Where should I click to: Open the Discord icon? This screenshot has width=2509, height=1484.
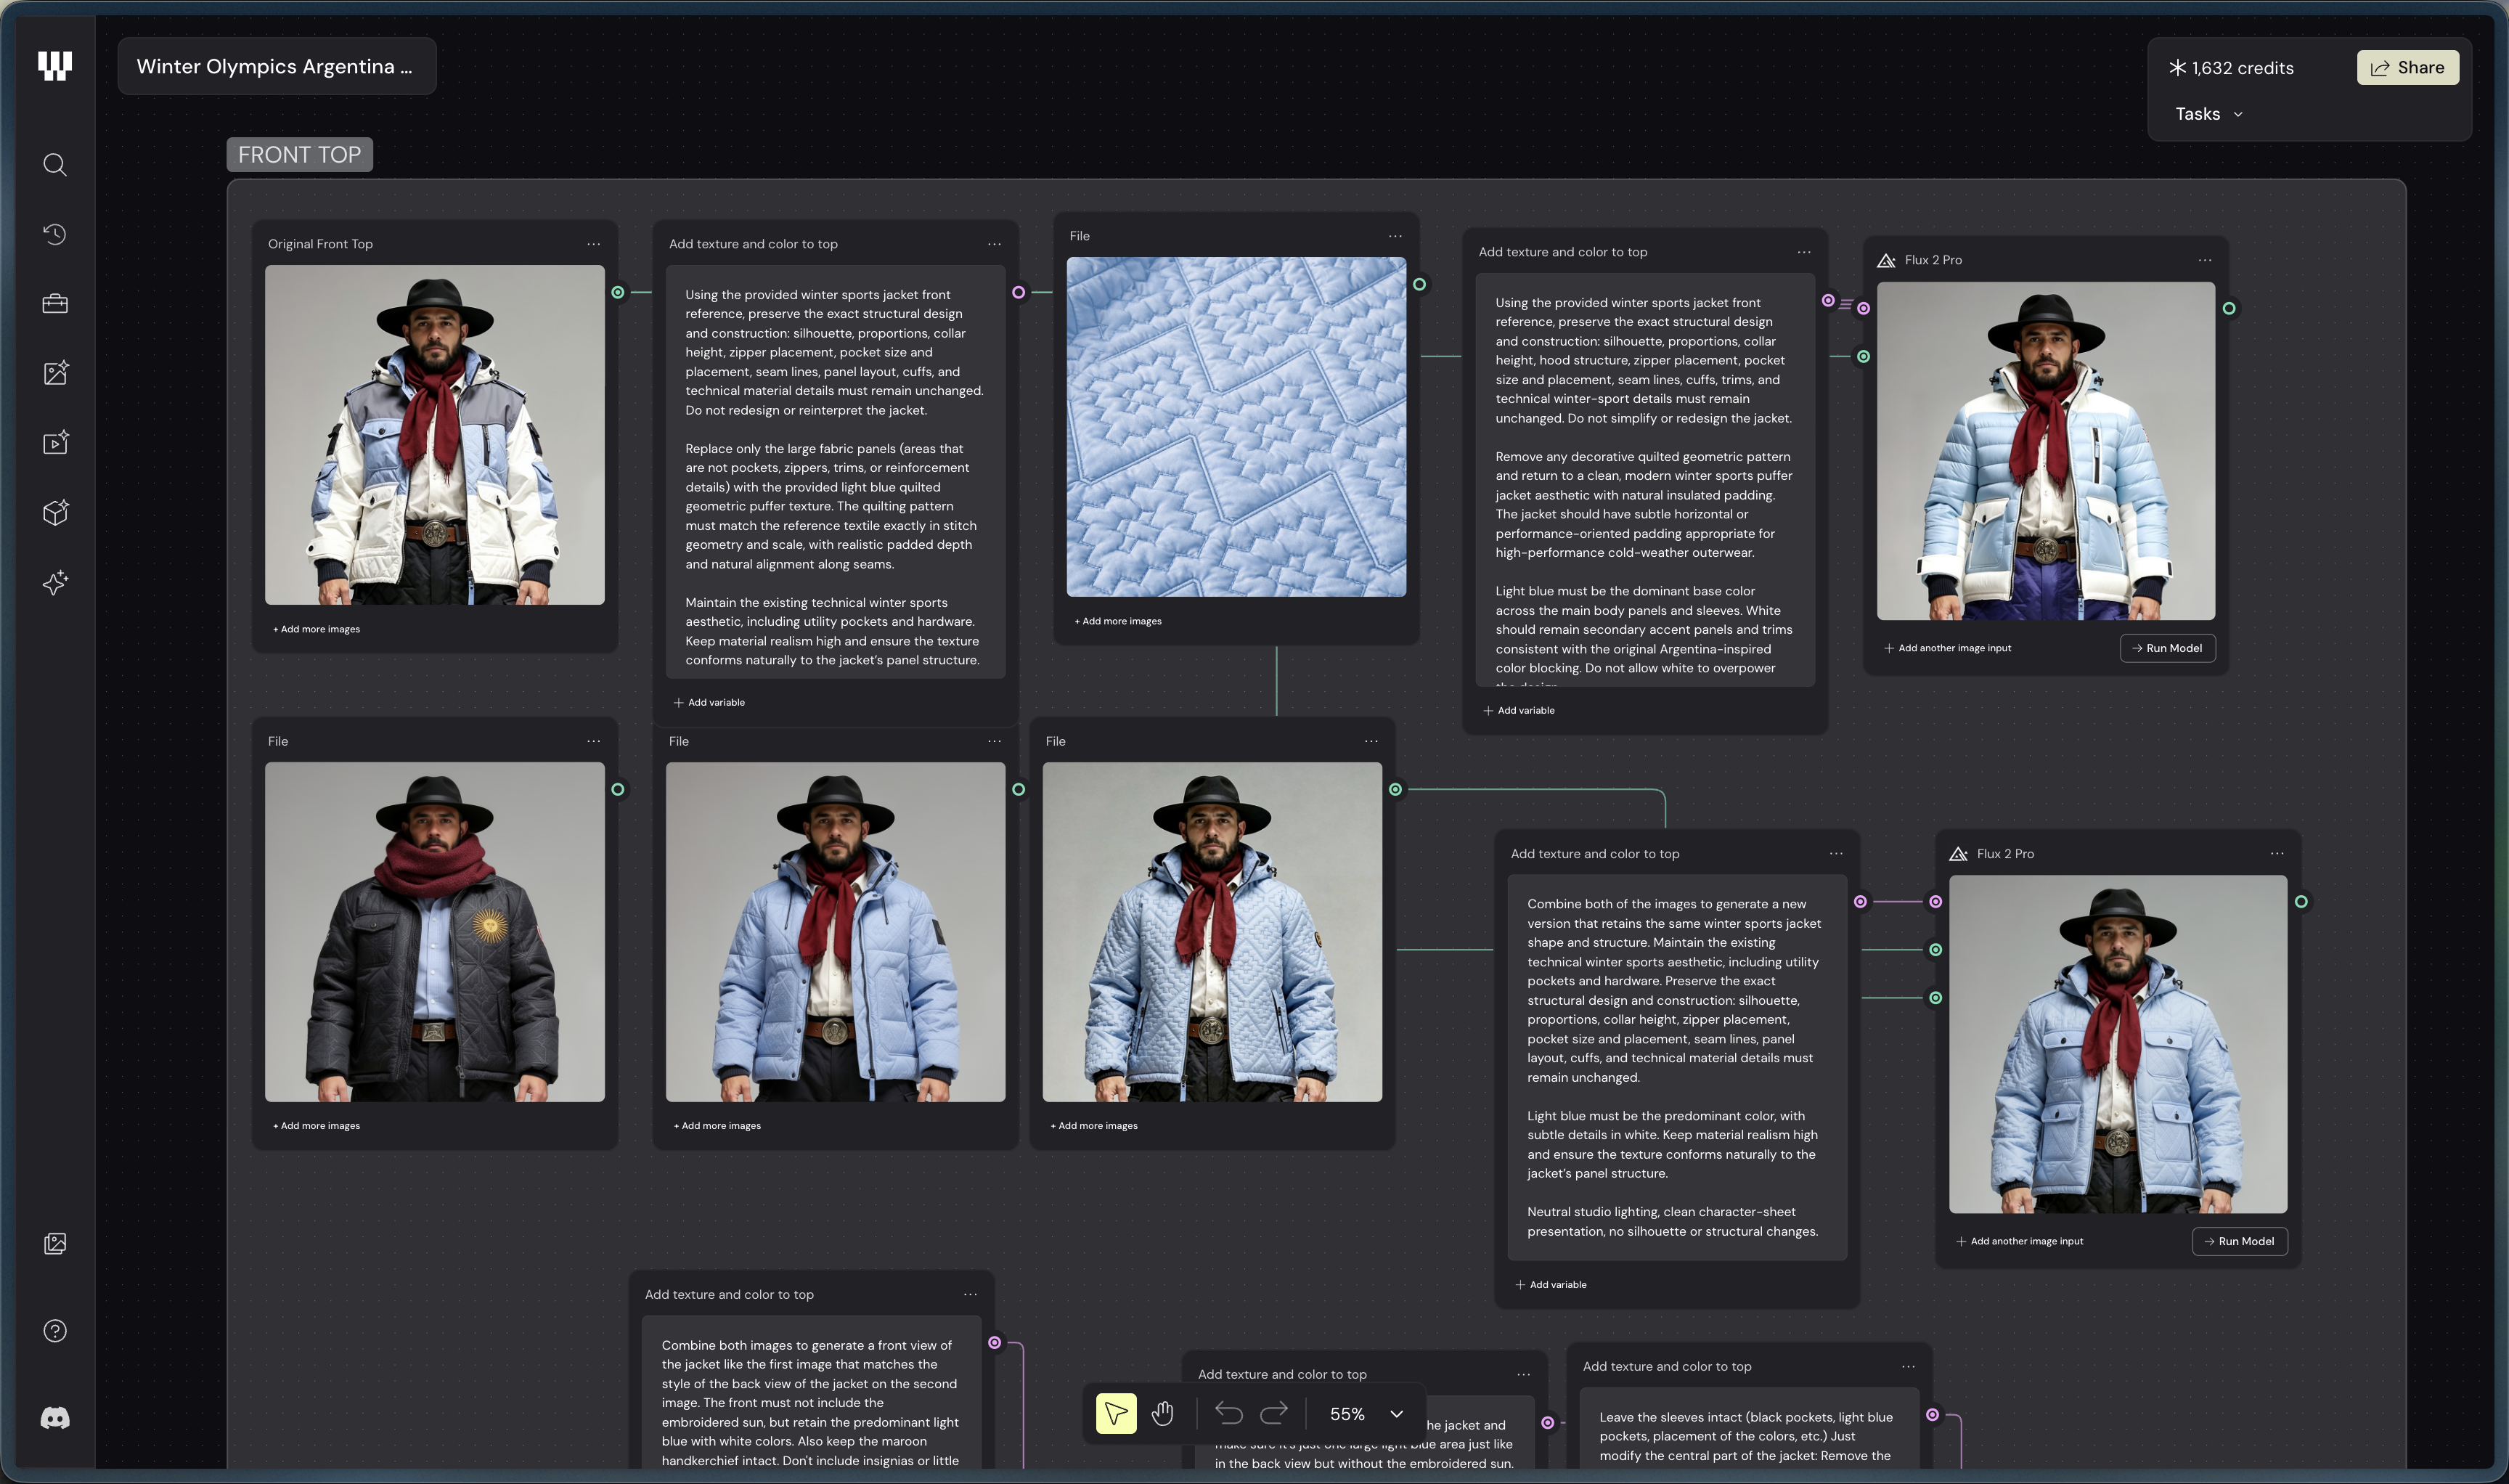point(55,1418)
